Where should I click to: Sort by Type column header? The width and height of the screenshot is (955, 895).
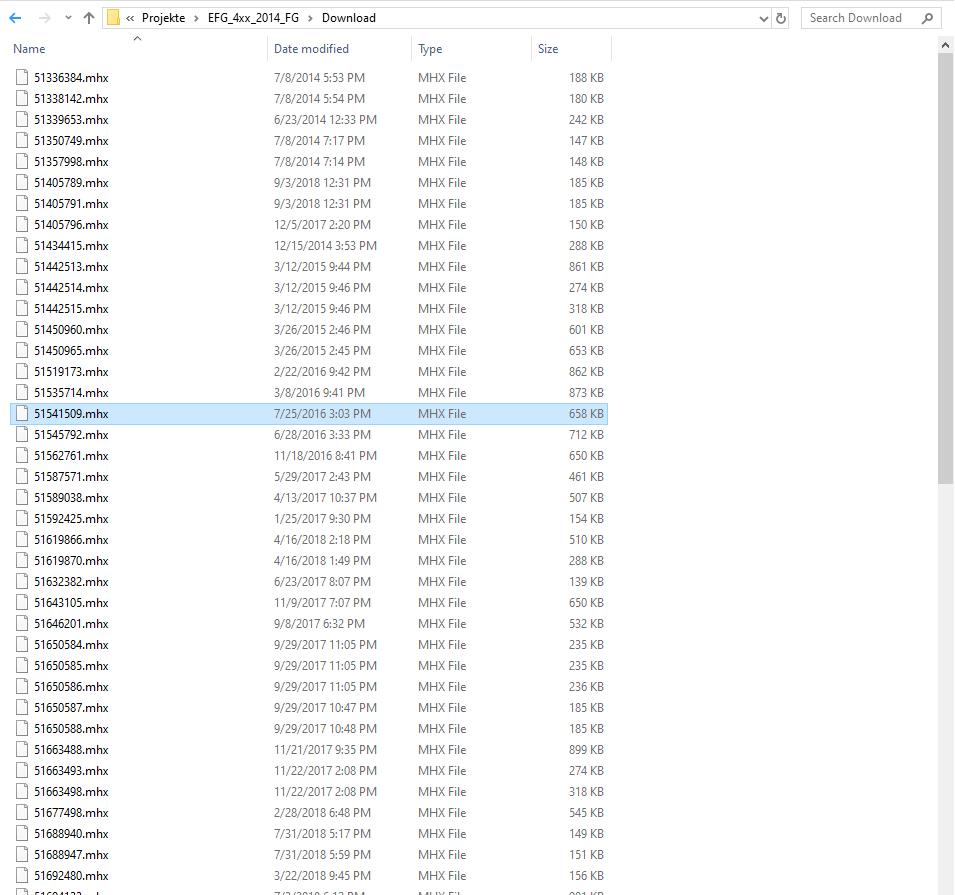(x=430, y=49)
